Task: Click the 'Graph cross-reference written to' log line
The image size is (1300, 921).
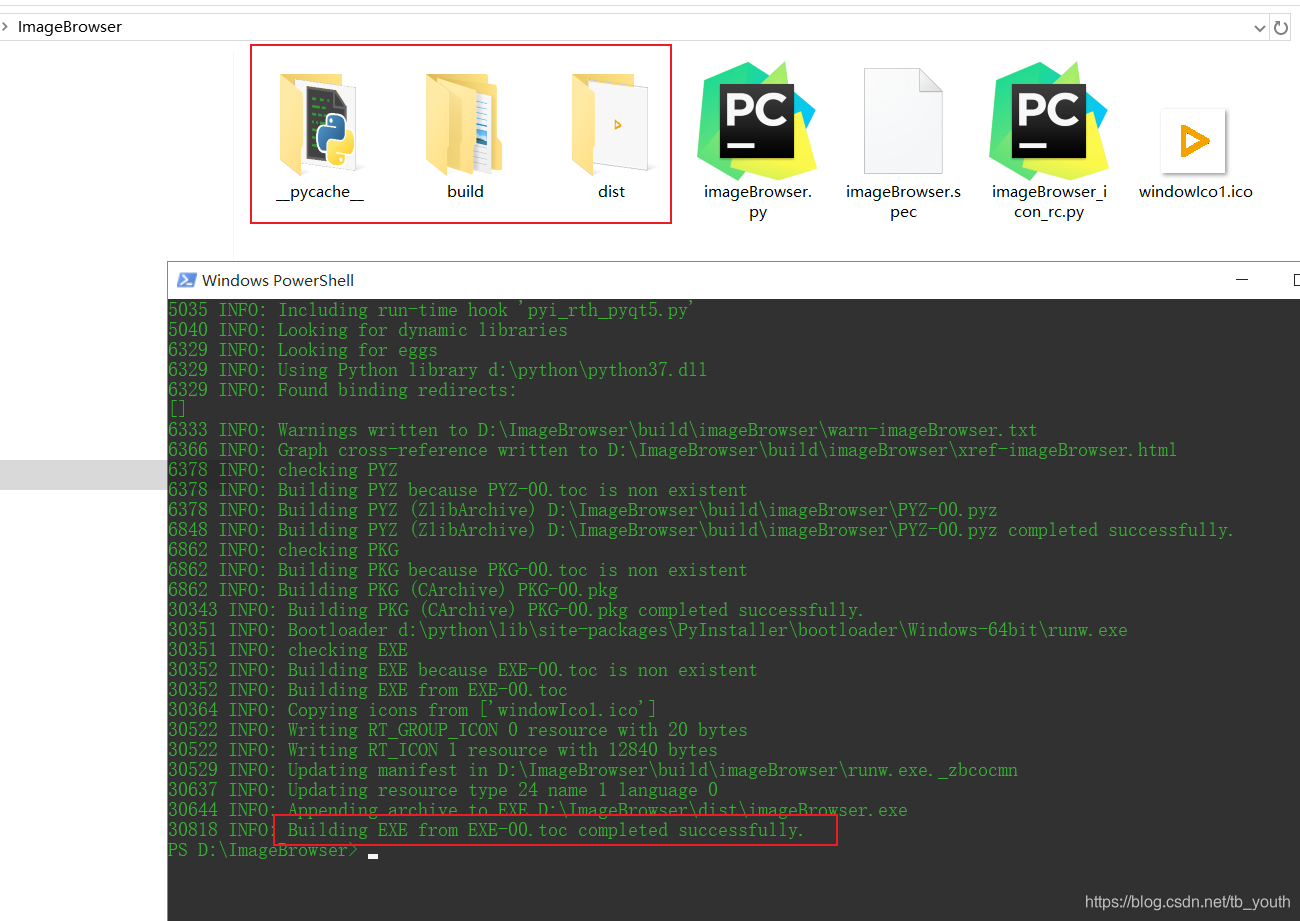Action: coord(673,450)
